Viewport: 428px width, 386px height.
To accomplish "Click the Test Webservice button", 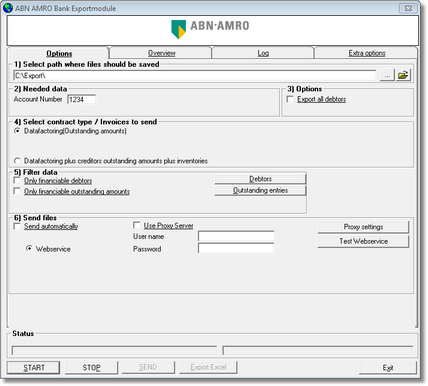I will [x=363, y=241].
